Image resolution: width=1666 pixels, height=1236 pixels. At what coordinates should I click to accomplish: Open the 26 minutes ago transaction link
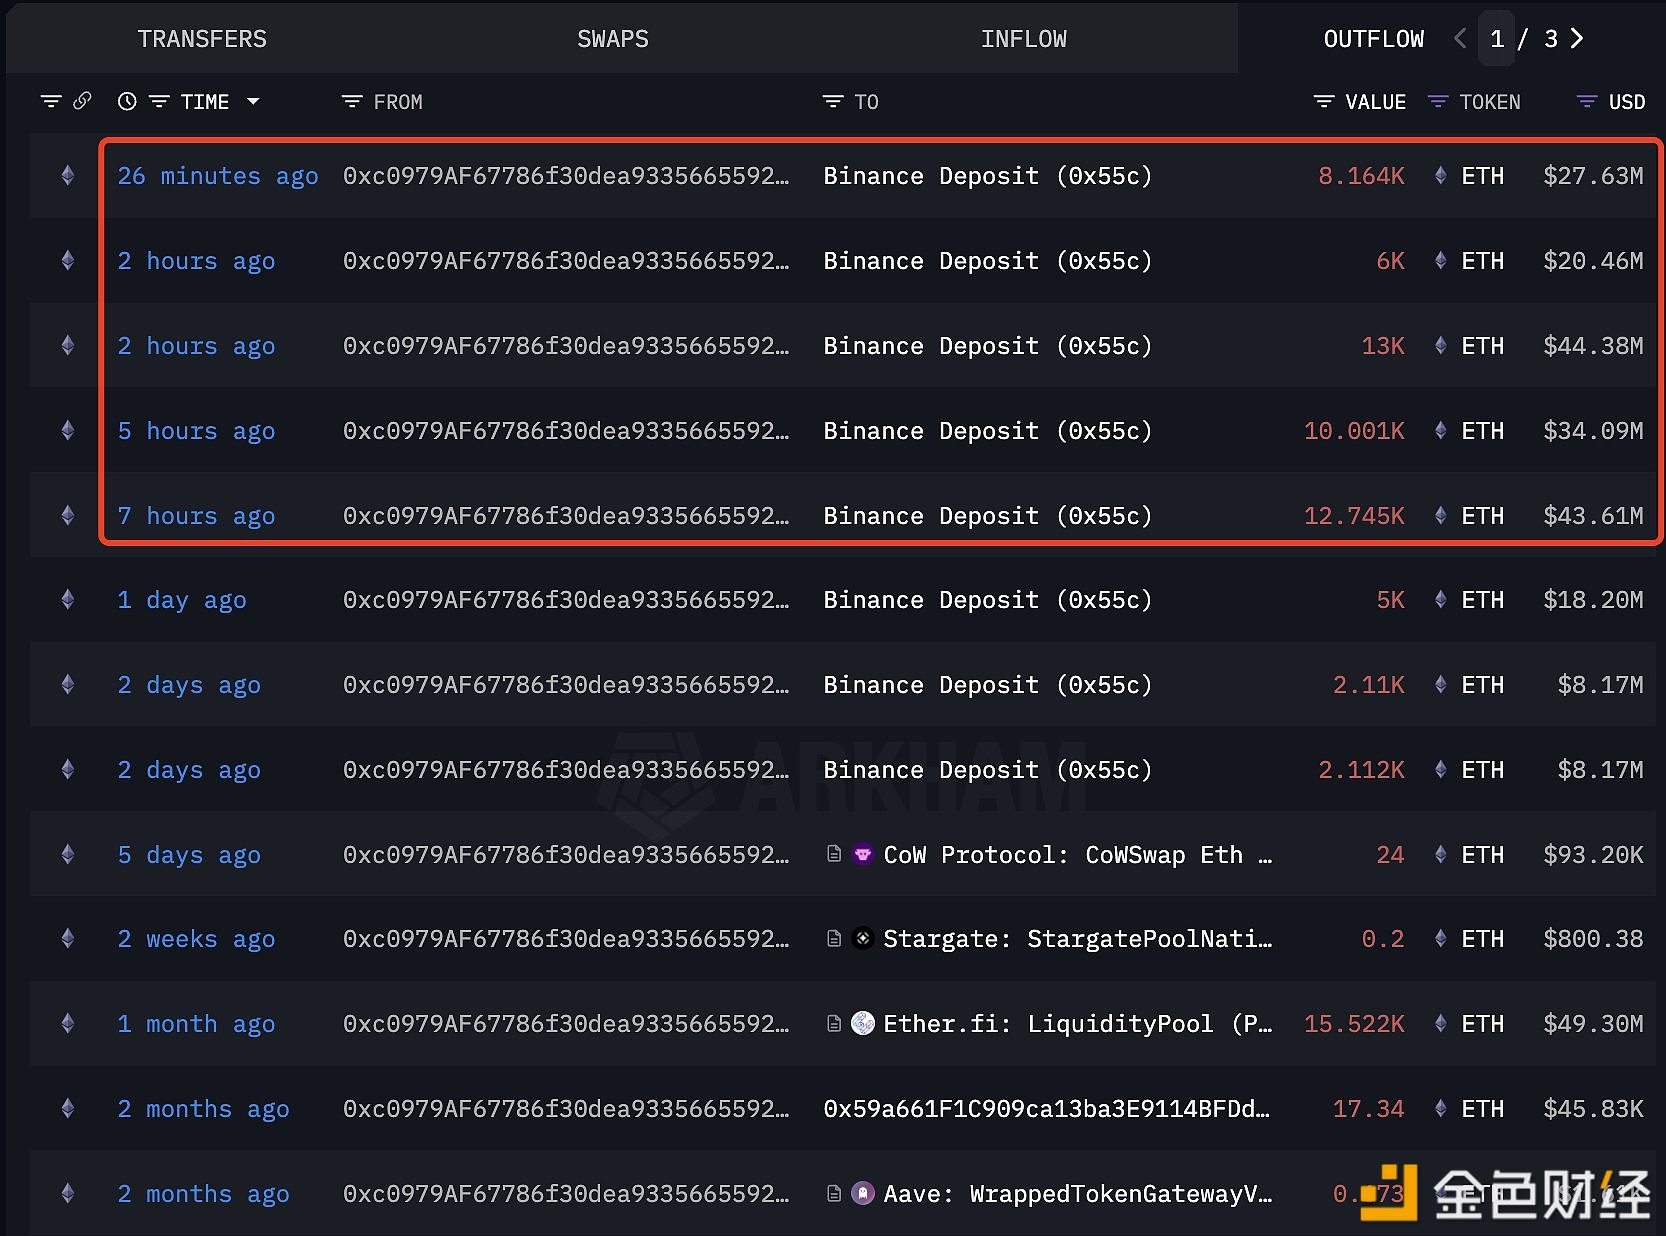218,176
